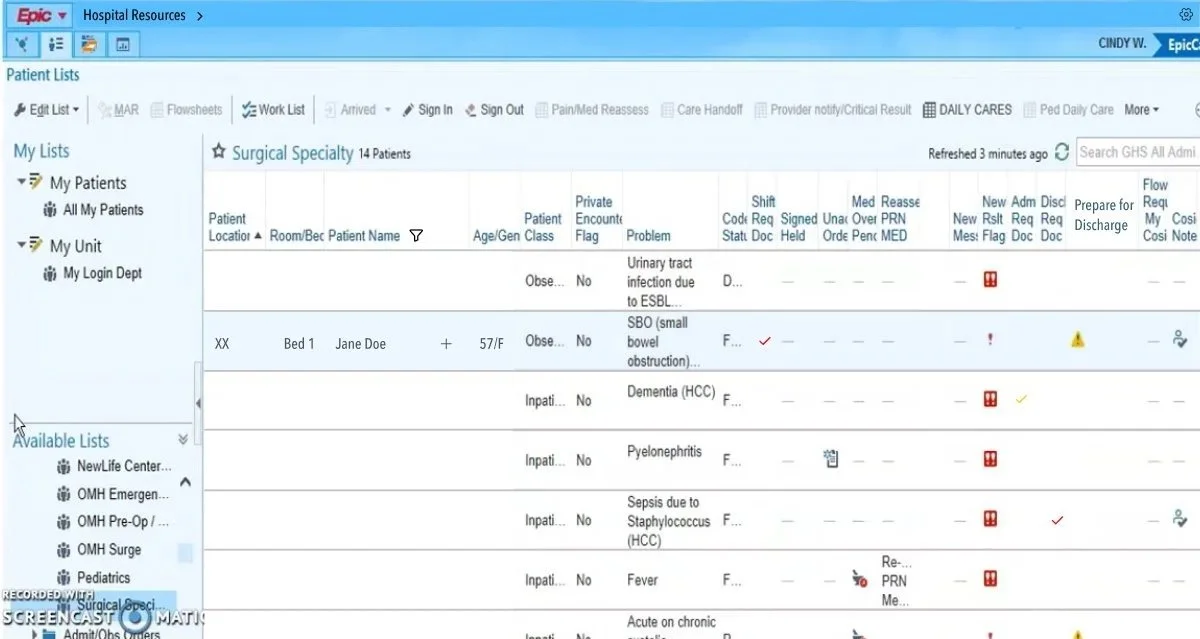Click the result flag in Sepsis row
This screenshot has height=639, width=1200.
coord(990,519)
